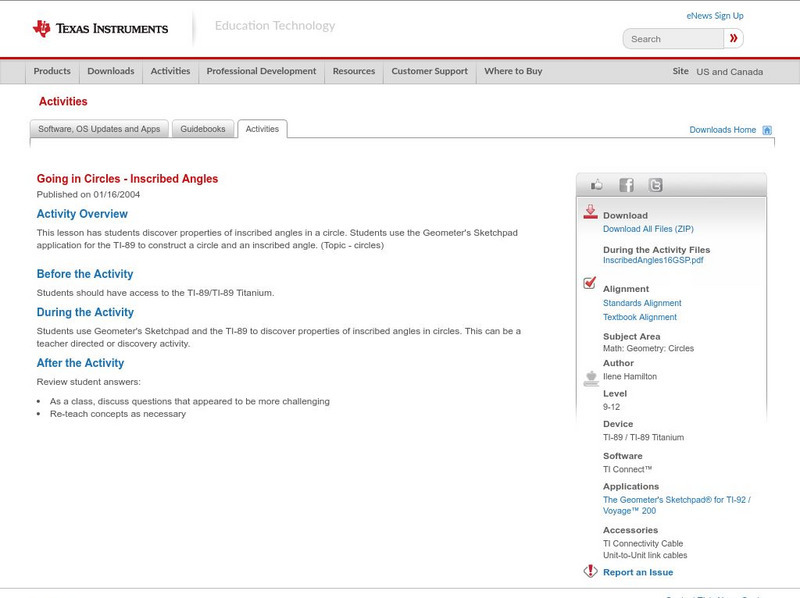Open the InscribedAngles16GSP.pdf file link
This screenshot has width=800, height=598.
click(x=653, y=261)
